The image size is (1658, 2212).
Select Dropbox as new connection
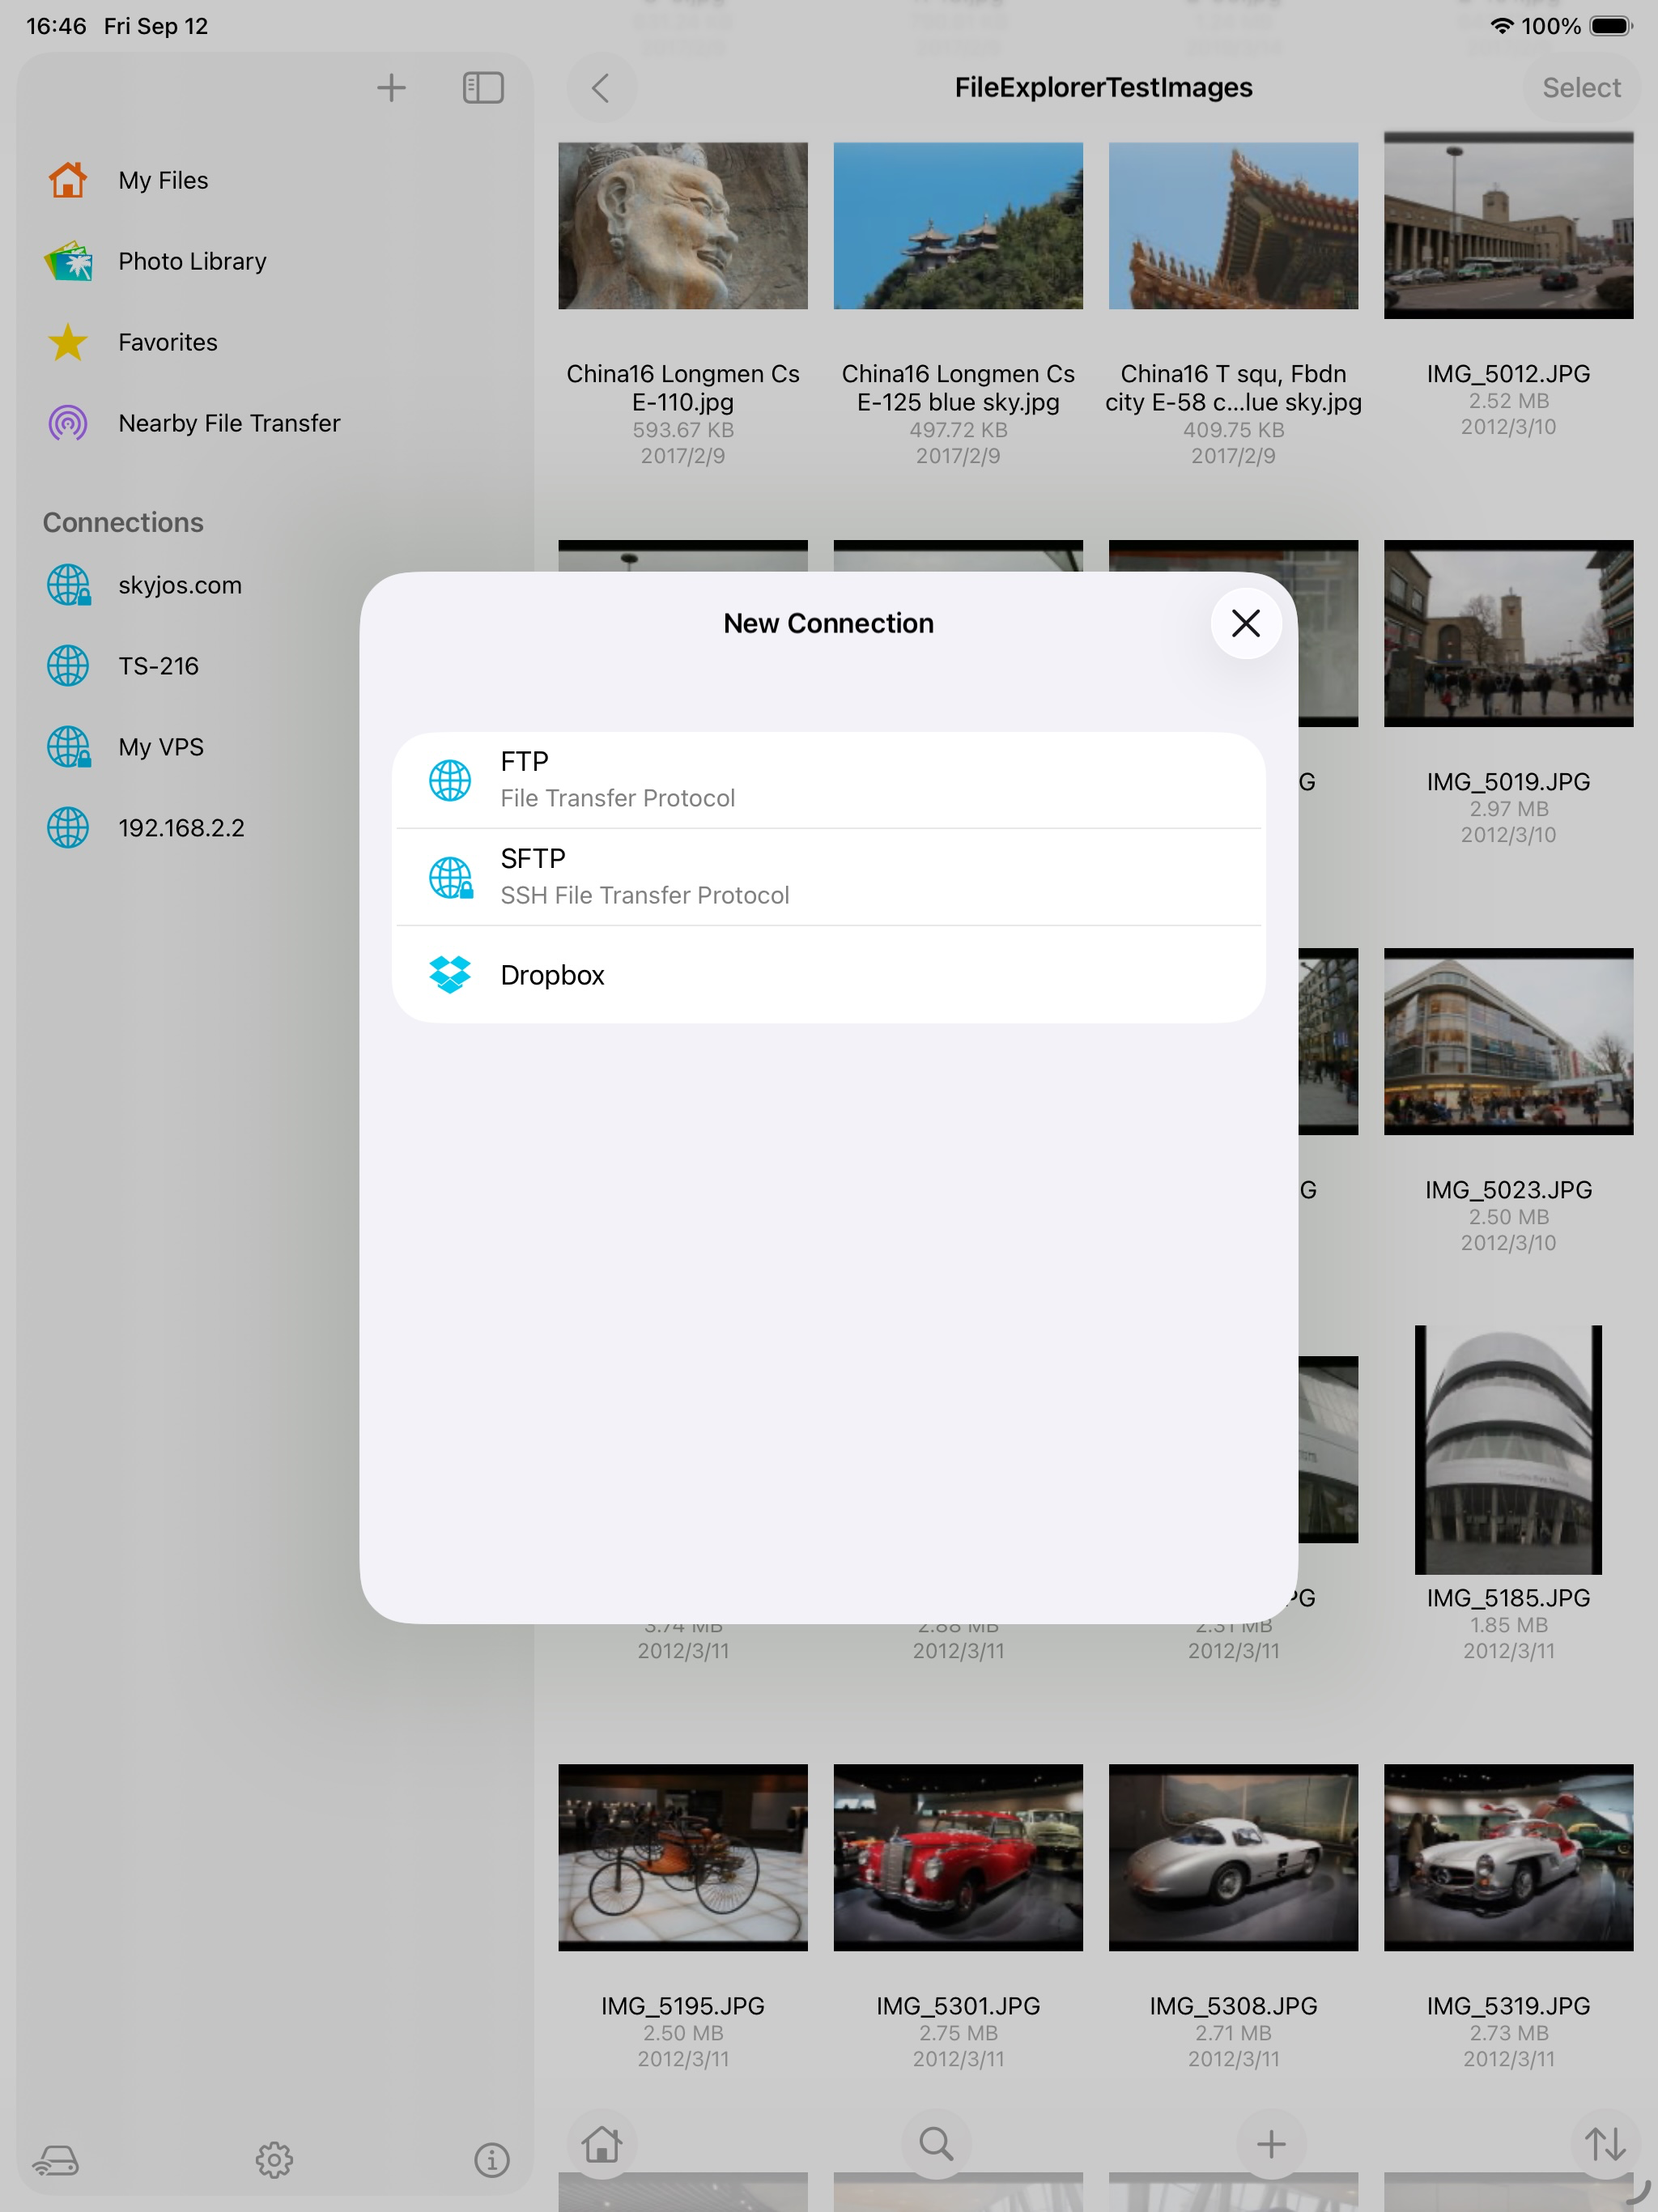click(828, 974)
